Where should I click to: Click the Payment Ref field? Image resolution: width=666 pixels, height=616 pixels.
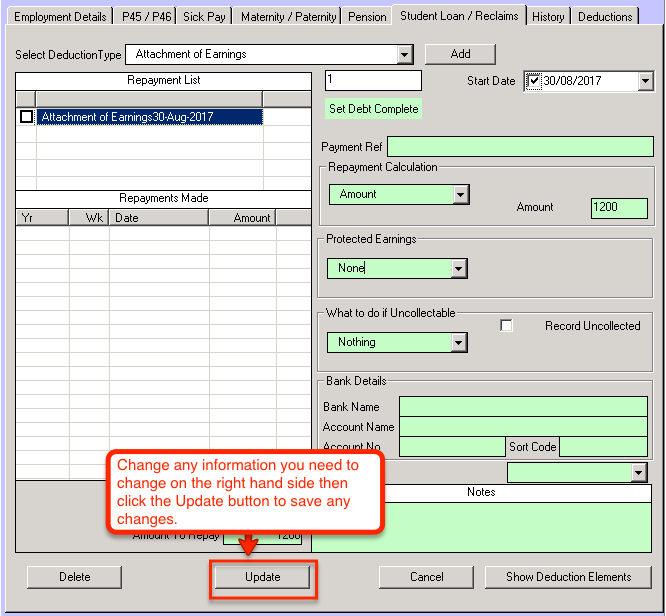517,147
